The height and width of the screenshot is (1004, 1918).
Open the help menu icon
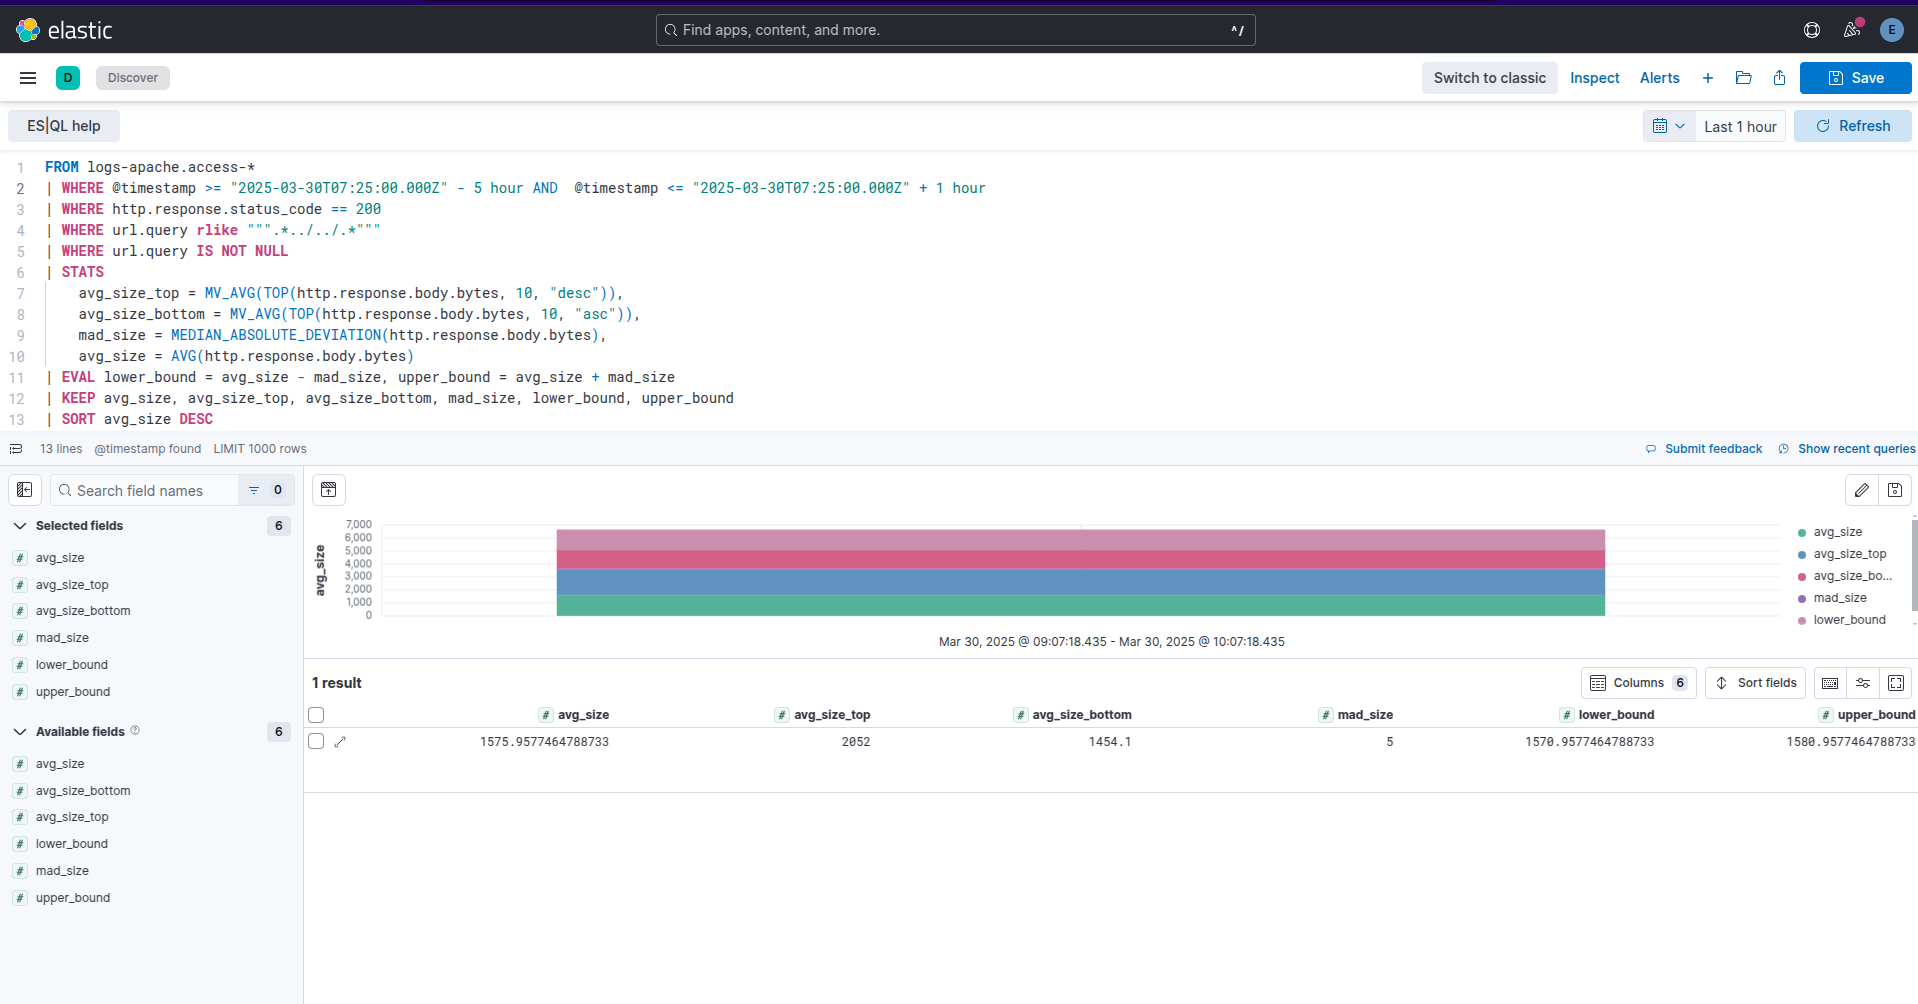1812,30
